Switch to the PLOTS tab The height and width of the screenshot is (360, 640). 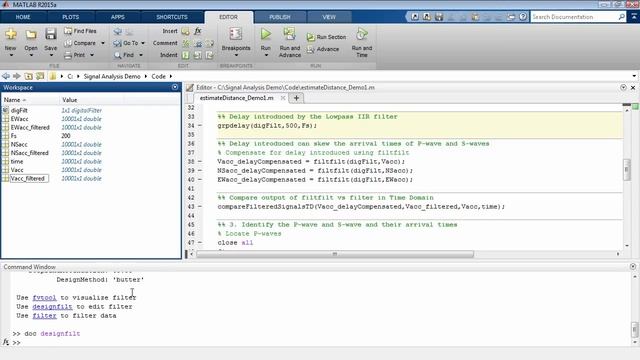pyautogui.click(x=71, y=17)
